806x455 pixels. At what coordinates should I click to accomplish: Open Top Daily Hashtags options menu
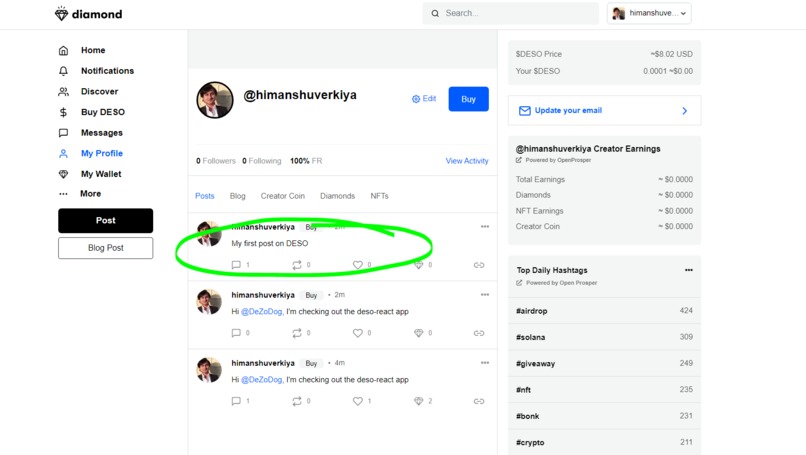click(689, 270)
